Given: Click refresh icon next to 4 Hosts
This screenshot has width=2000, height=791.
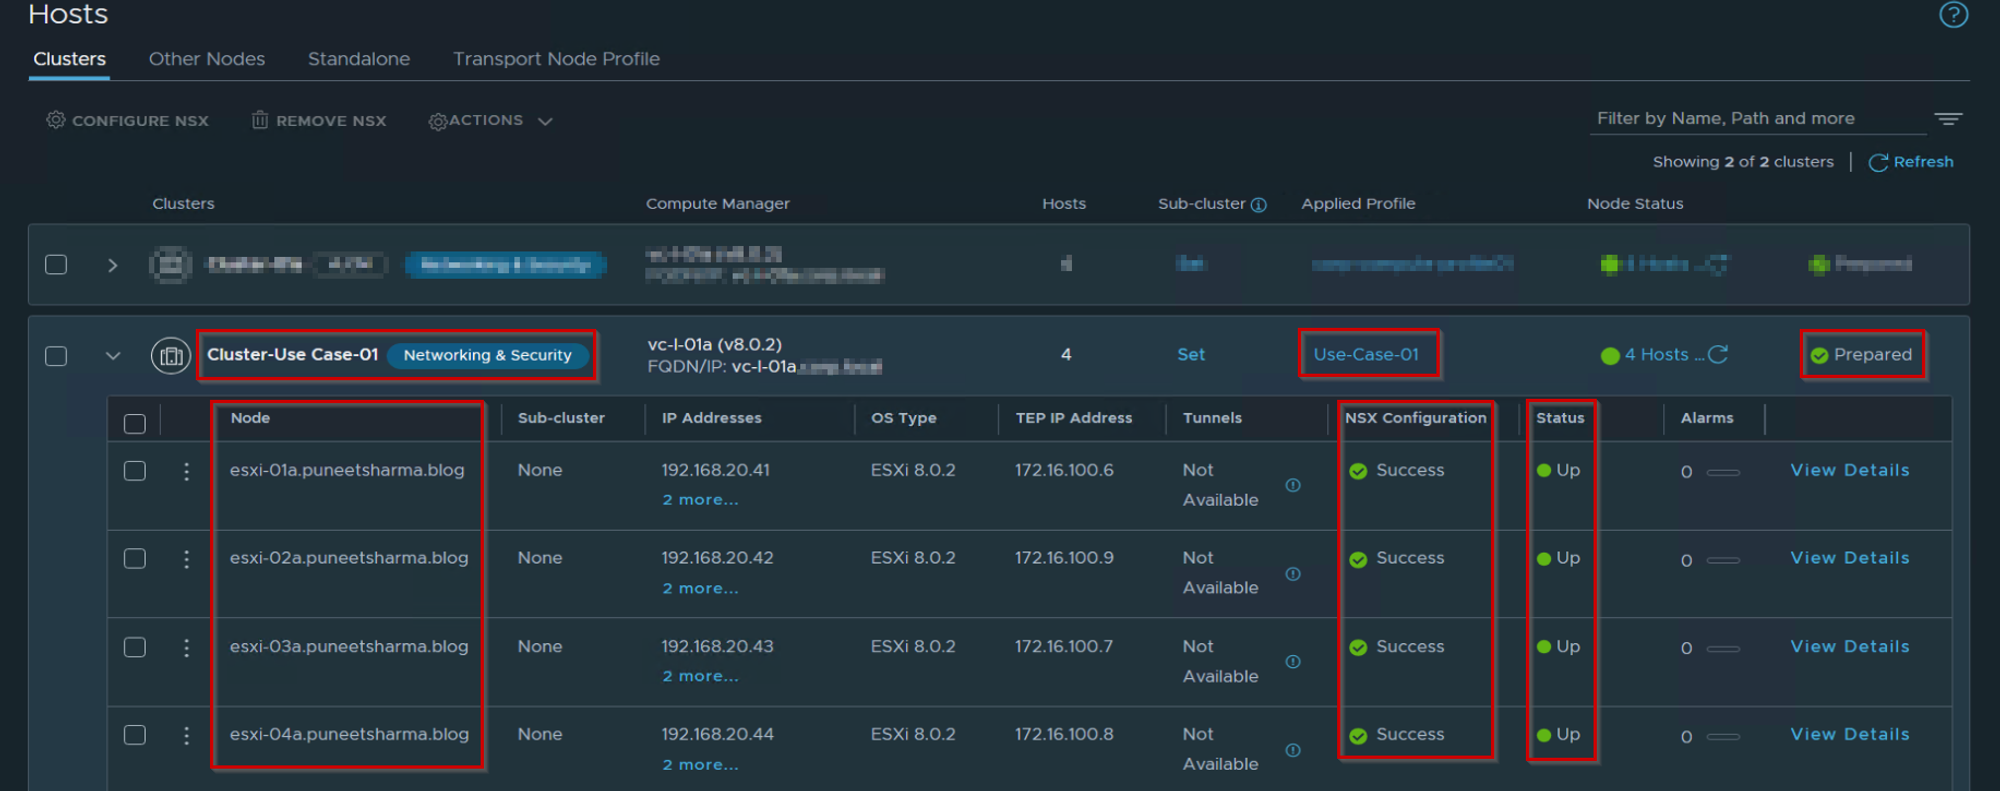Looking at the screenshot, I should click(x=1718, y=355).
